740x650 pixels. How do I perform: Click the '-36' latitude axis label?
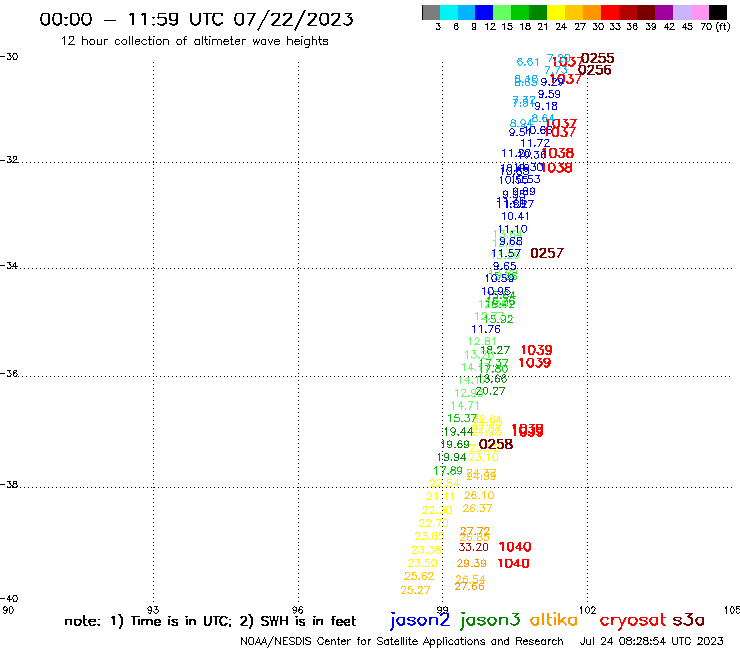tap(9, 374)
